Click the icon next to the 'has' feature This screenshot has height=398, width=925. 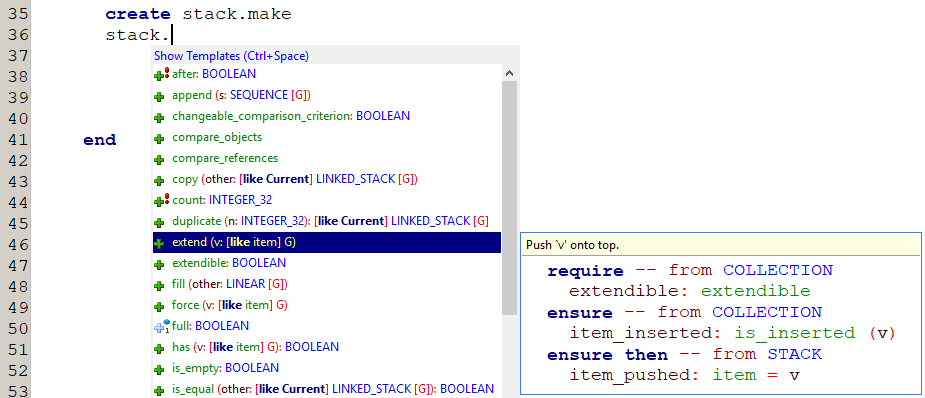(x=159, y=348)
